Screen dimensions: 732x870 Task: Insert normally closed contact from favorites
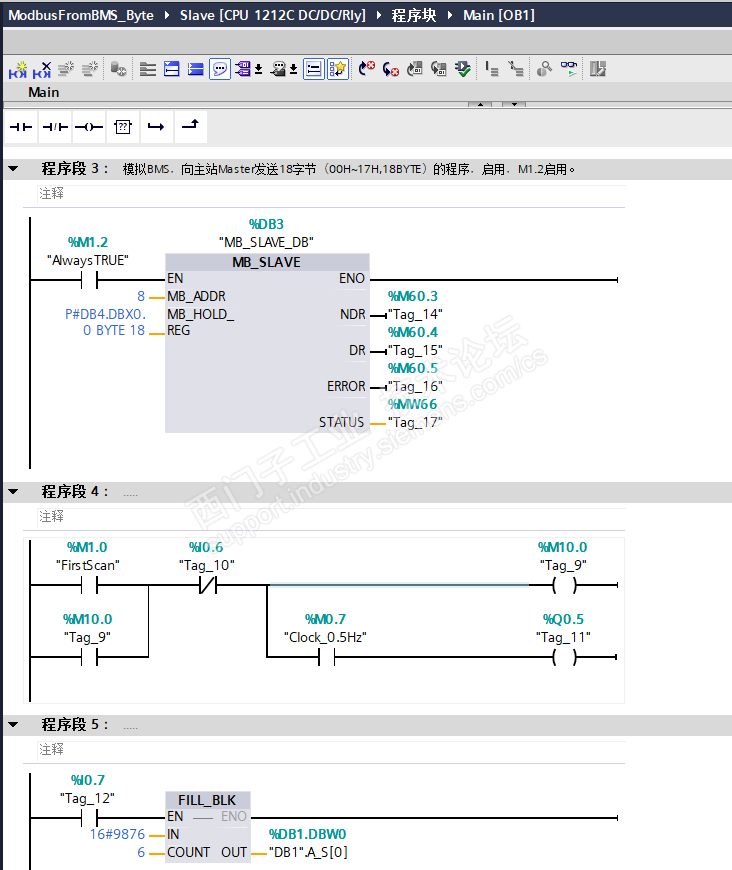pyautogui.click(x=55, y=127)
